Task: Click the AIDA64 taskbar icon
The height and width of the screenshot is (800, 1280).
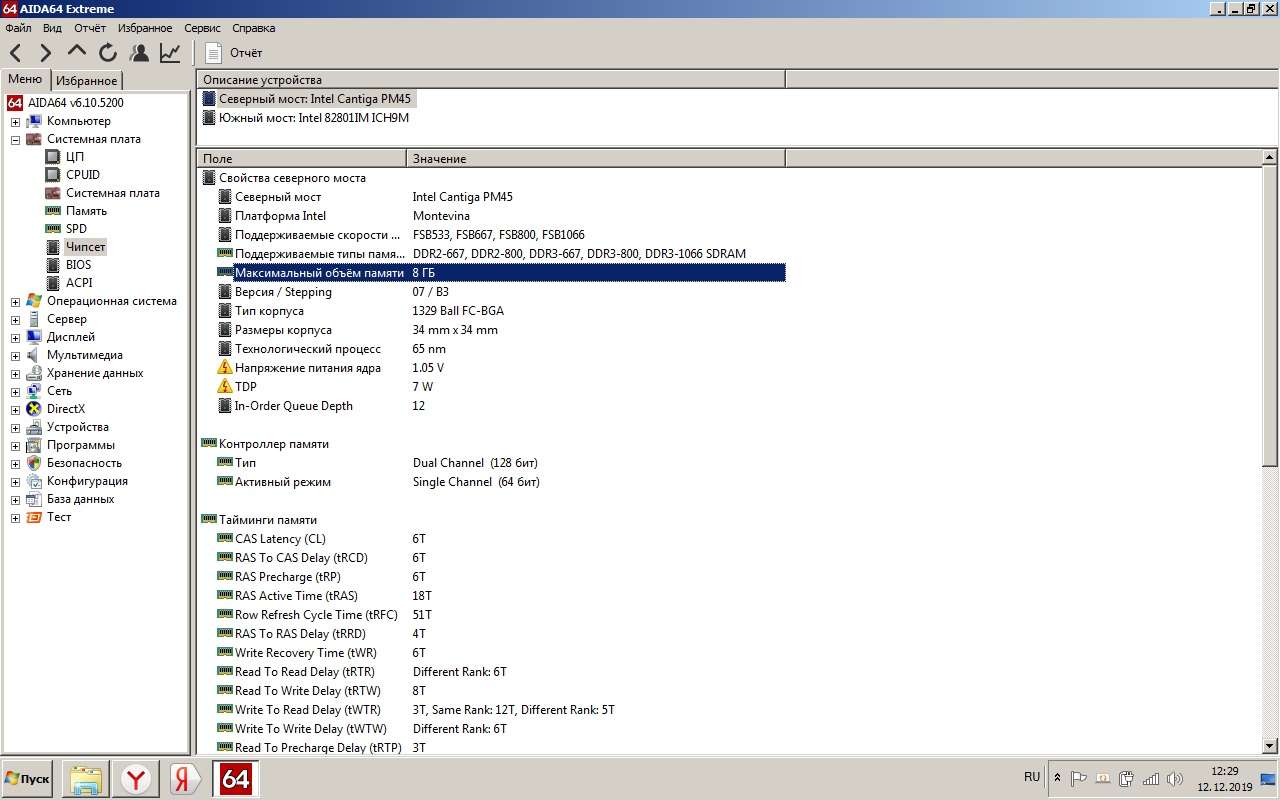Action: tap(236, 779)
